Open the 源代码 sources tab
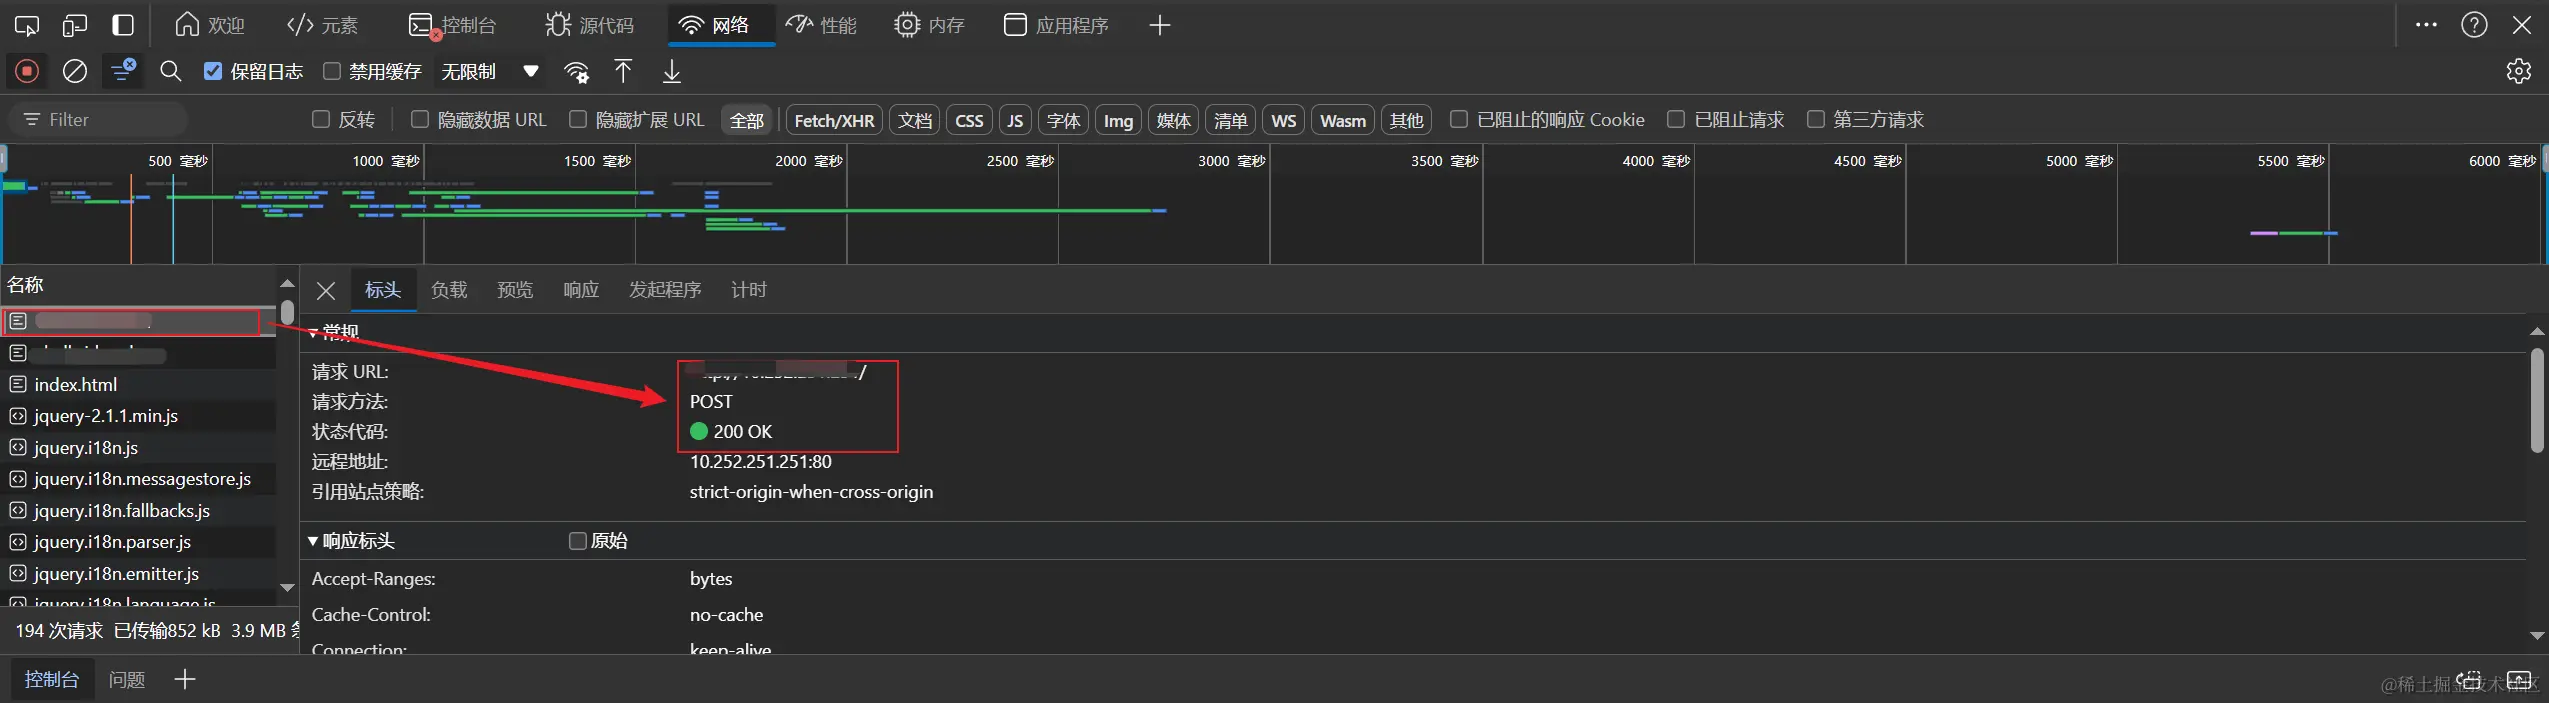The image size is (2549, 703). pyautogui.click(x=589, y=25)
